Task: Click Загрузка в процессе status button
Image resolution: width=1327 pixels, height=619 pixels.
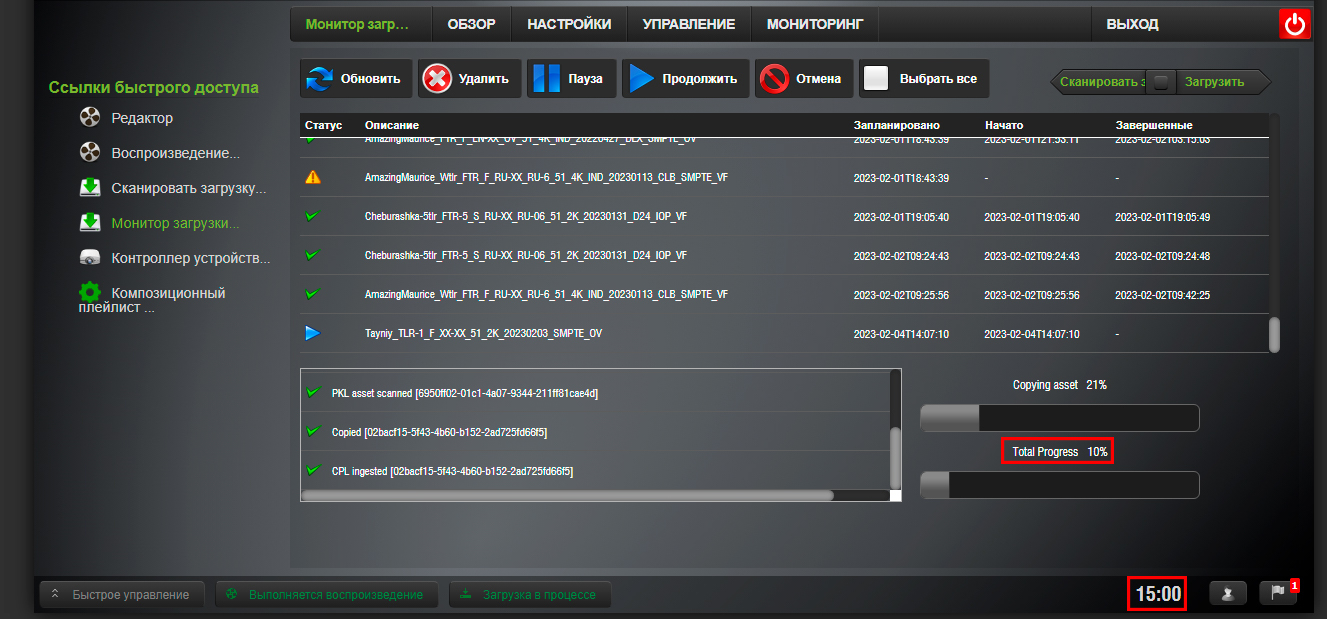Action: pyautogui.click(x=529, y=594)
